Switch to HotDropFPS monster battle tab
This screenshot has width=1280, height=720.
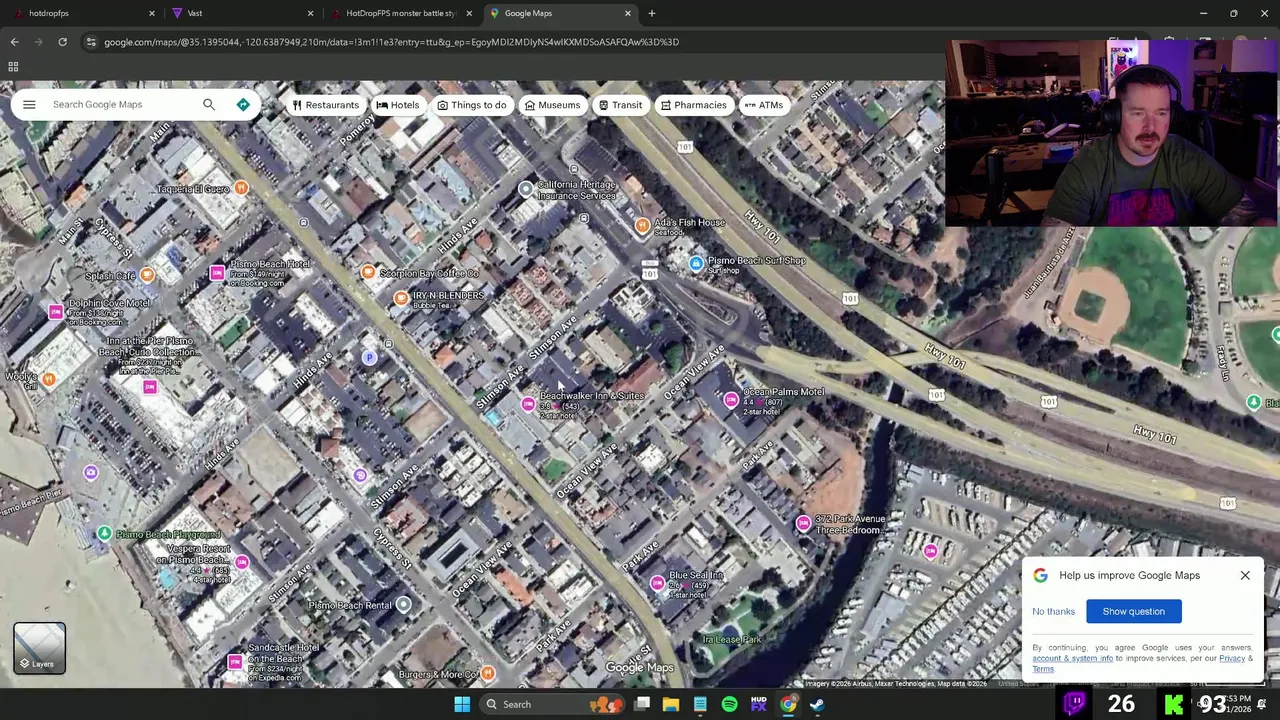(x=400, y=13)
